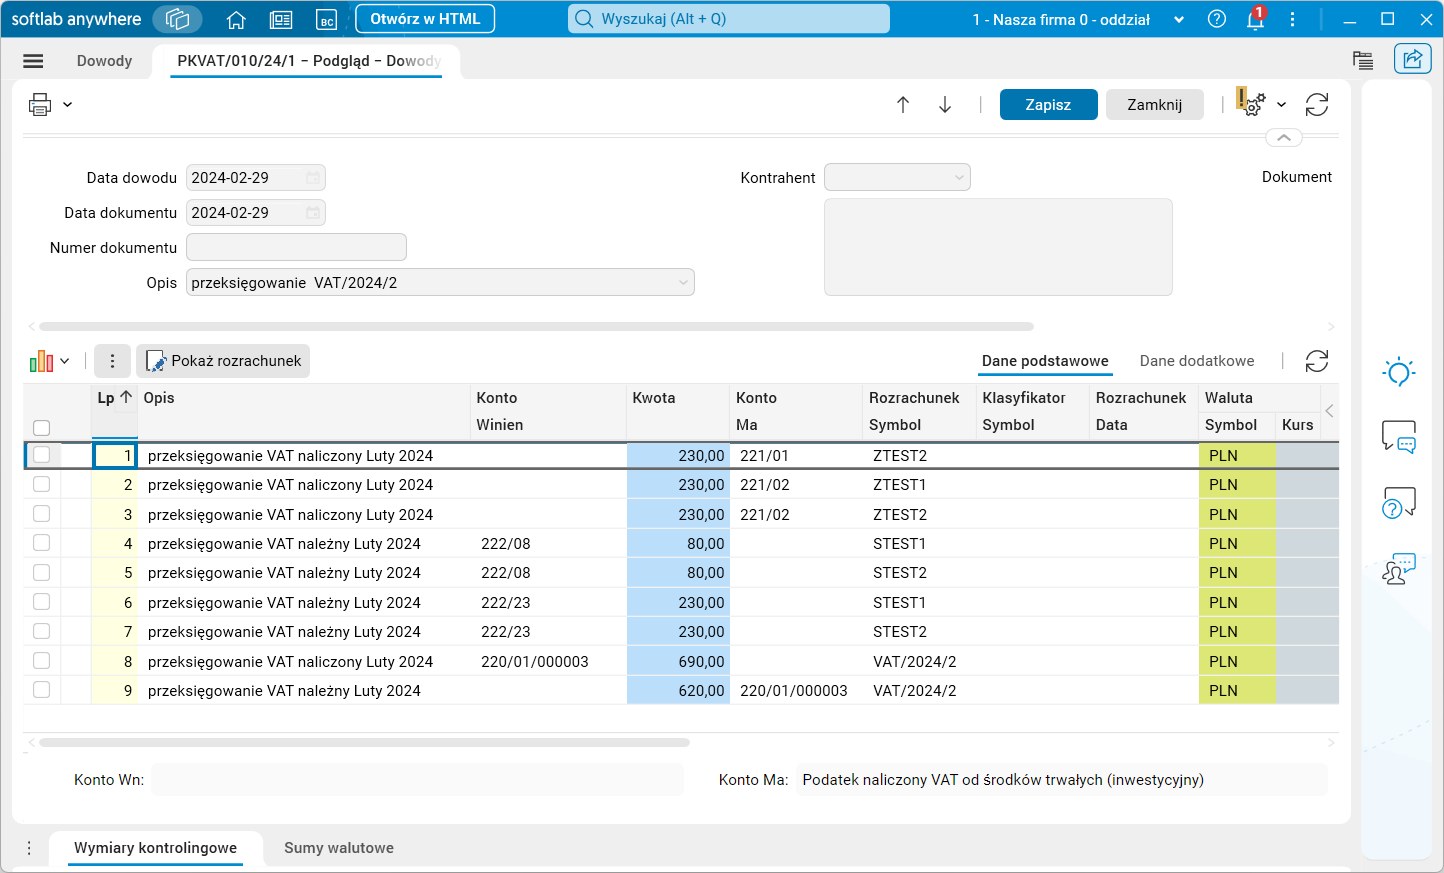Click the horizontal scrollbar below the table
1444x873 pixels.
pyautogui.click(x=364, y=743)
